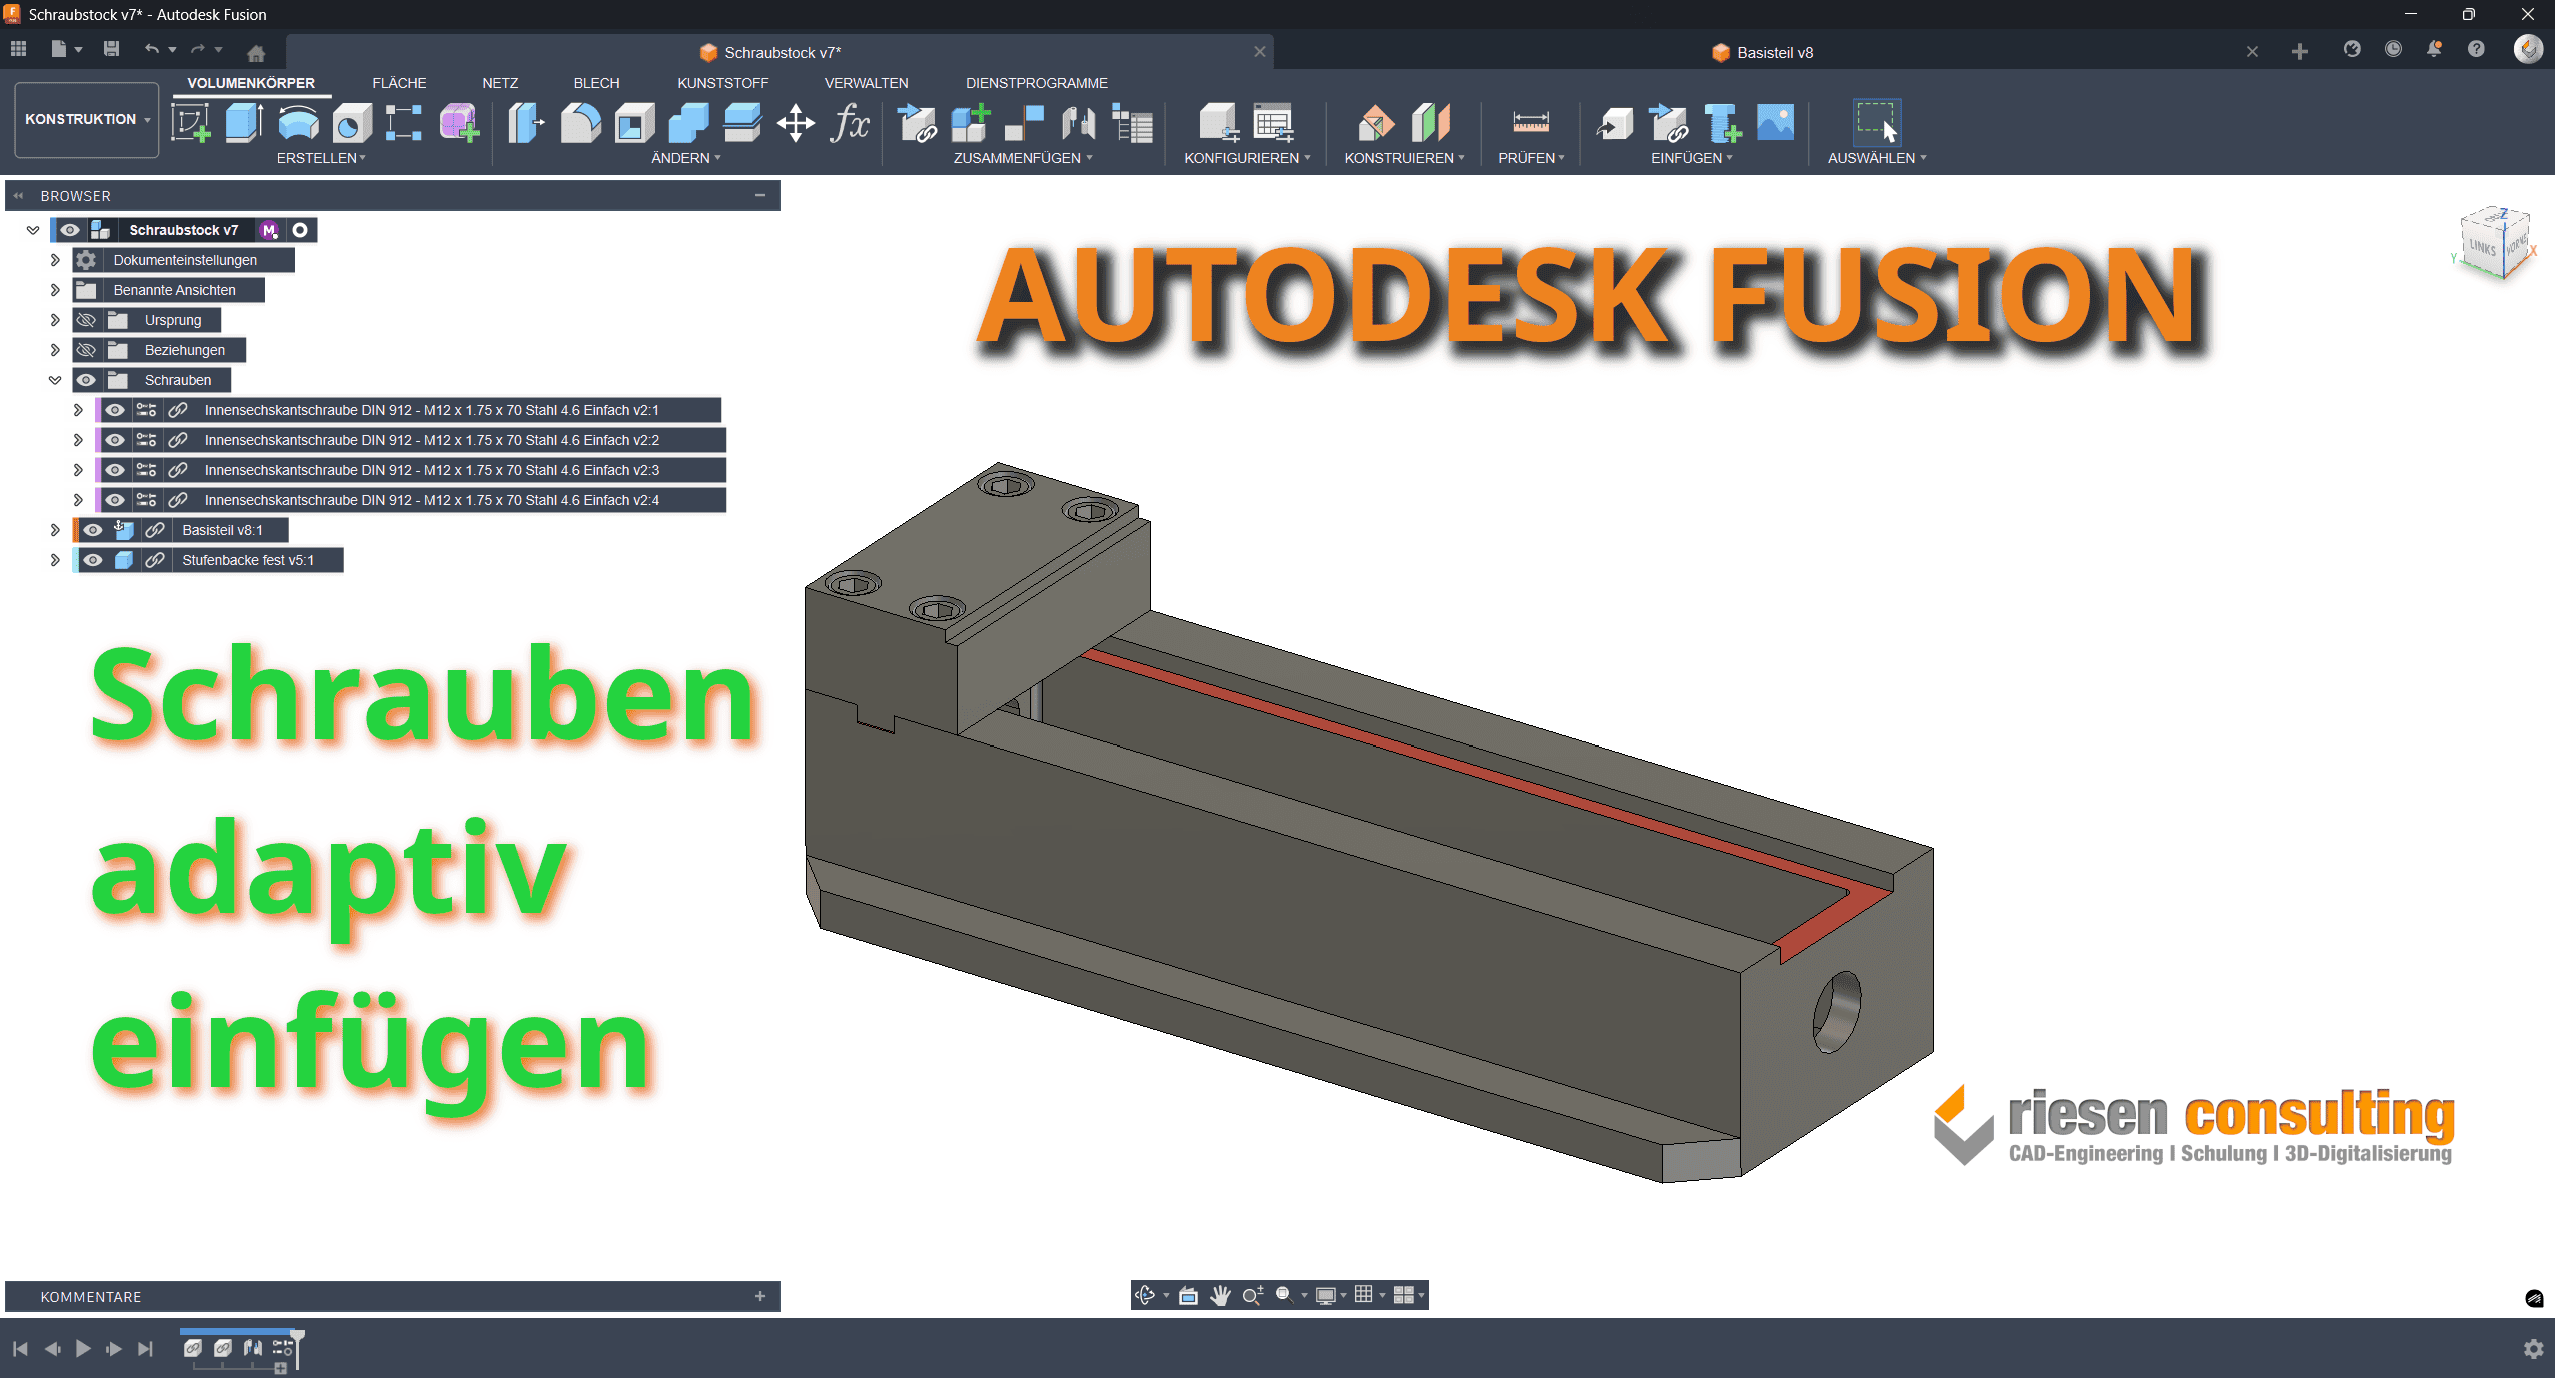
Task: Open the fx parameters editor
Action: 849,122
